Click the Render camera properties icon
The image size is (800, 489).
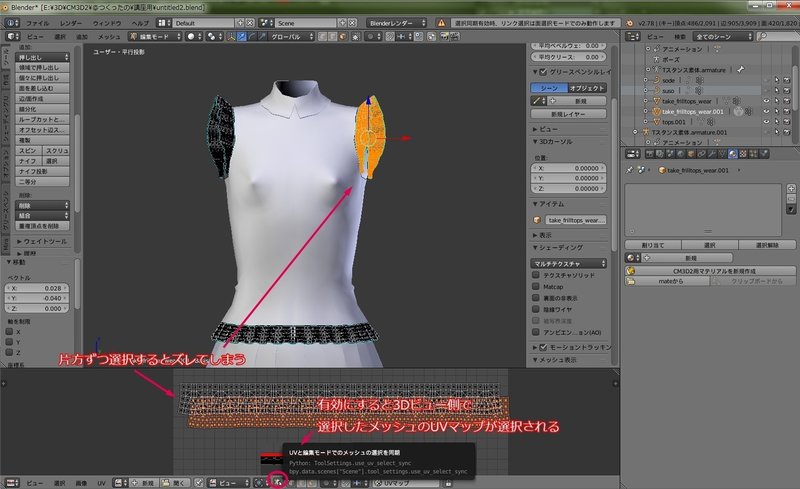click(649, 154)
